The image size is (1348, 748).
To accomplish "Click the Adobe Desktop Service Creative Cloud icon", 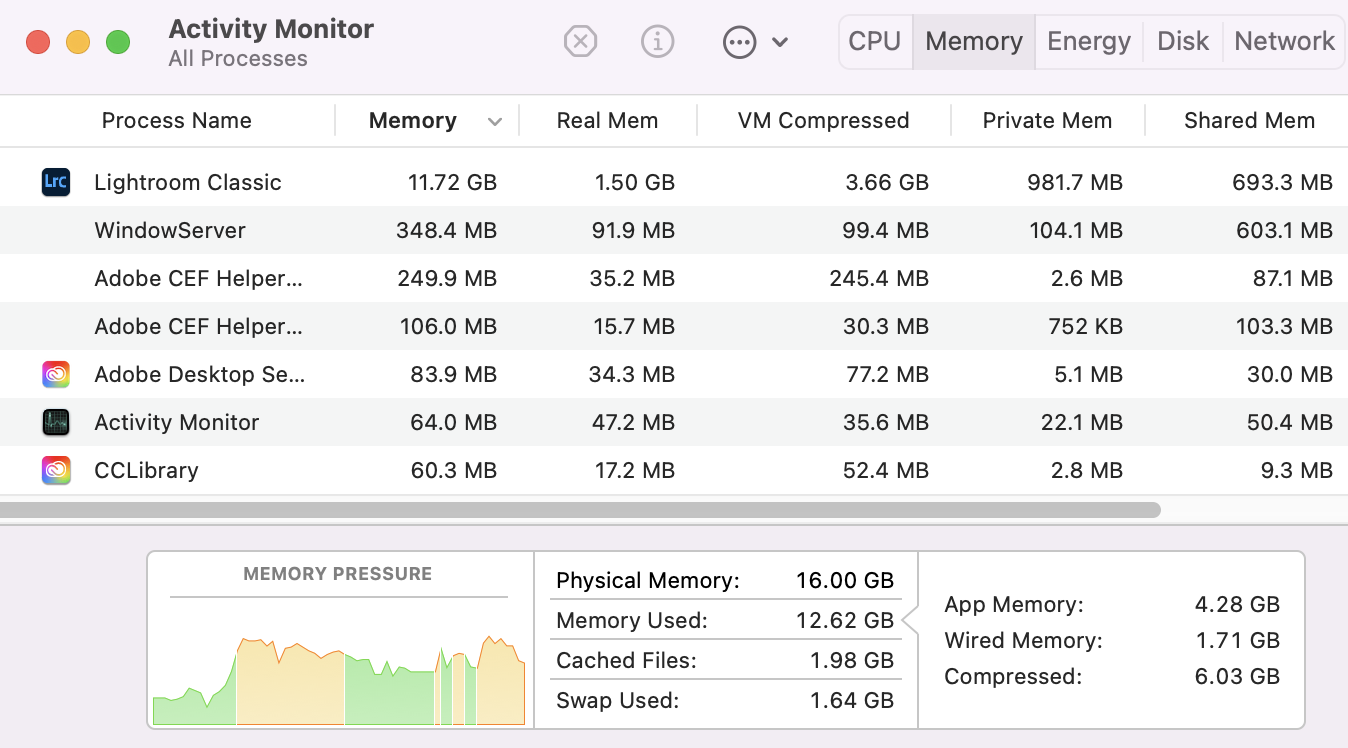I will coord(56,374).
